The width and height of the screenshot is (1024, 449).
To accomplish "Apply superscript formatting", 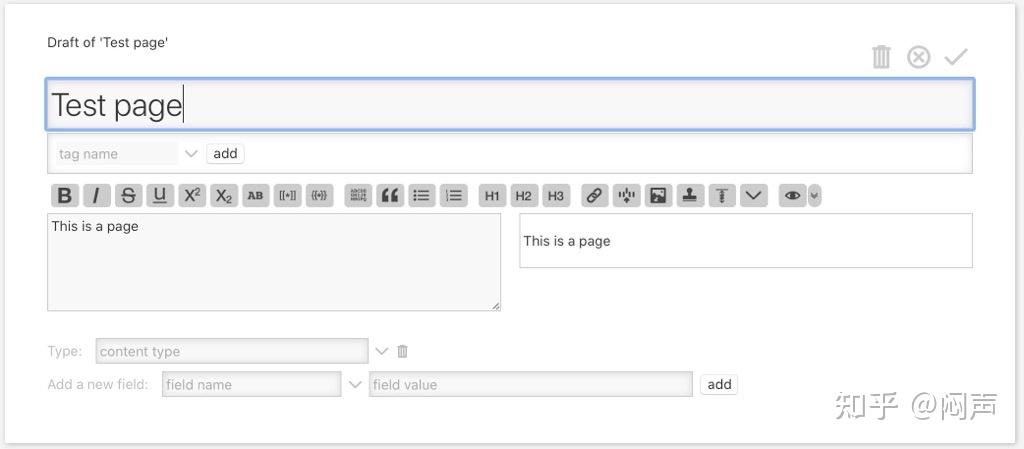I will tap(192, 196).
